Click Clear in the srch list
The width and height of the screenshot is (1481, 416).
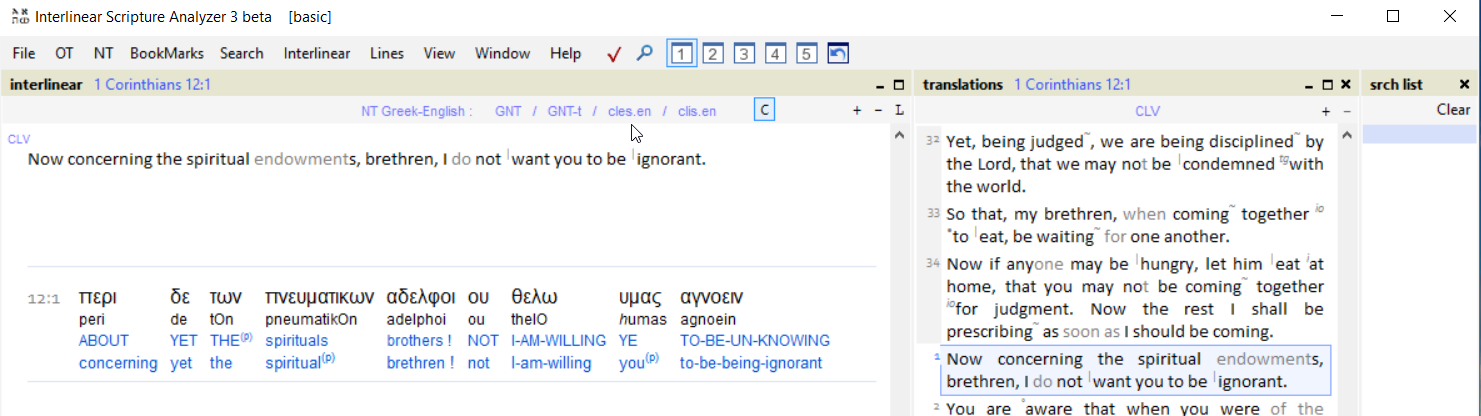pyautogui.click(x=1453, y=110)
